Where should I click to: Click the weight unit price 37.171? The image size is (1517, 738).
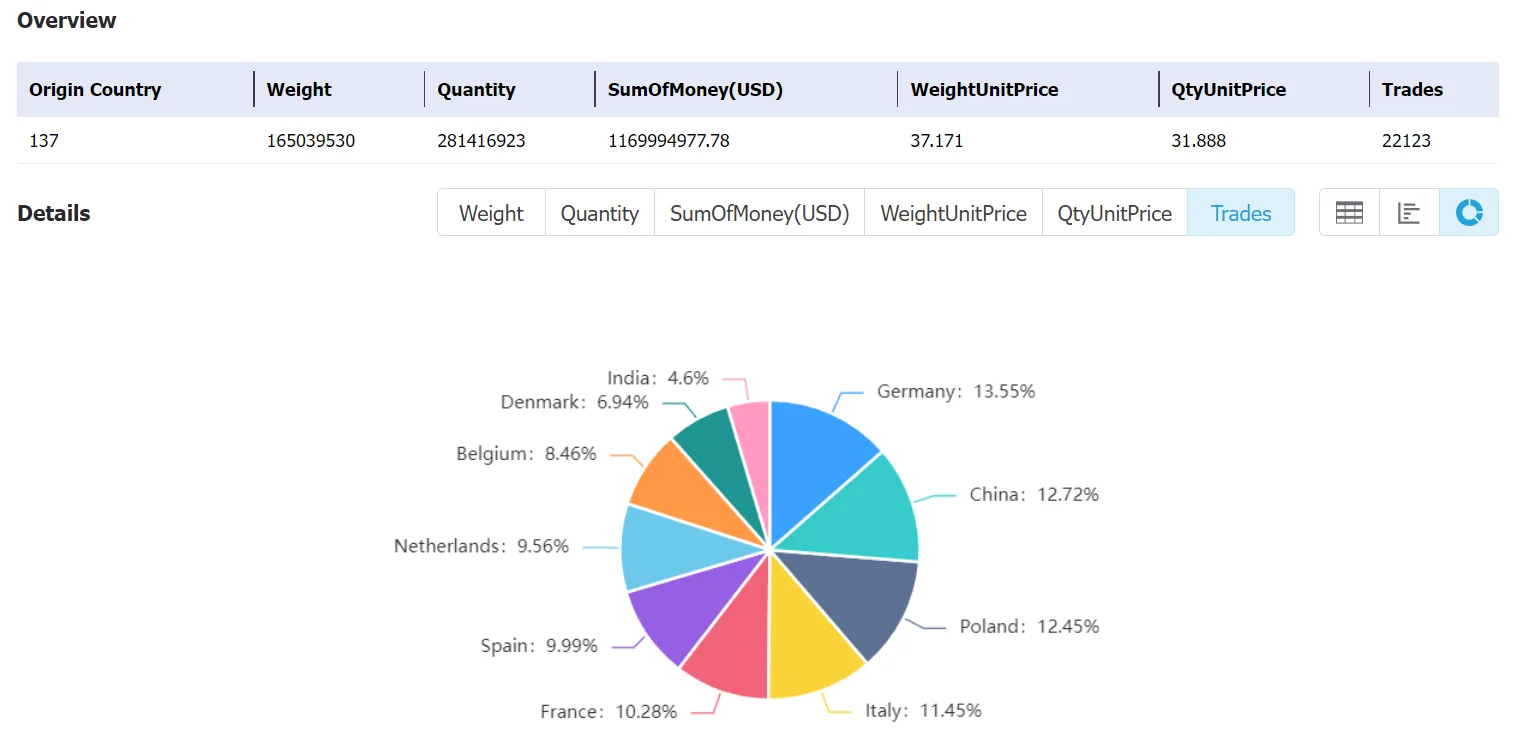point(937,141)
